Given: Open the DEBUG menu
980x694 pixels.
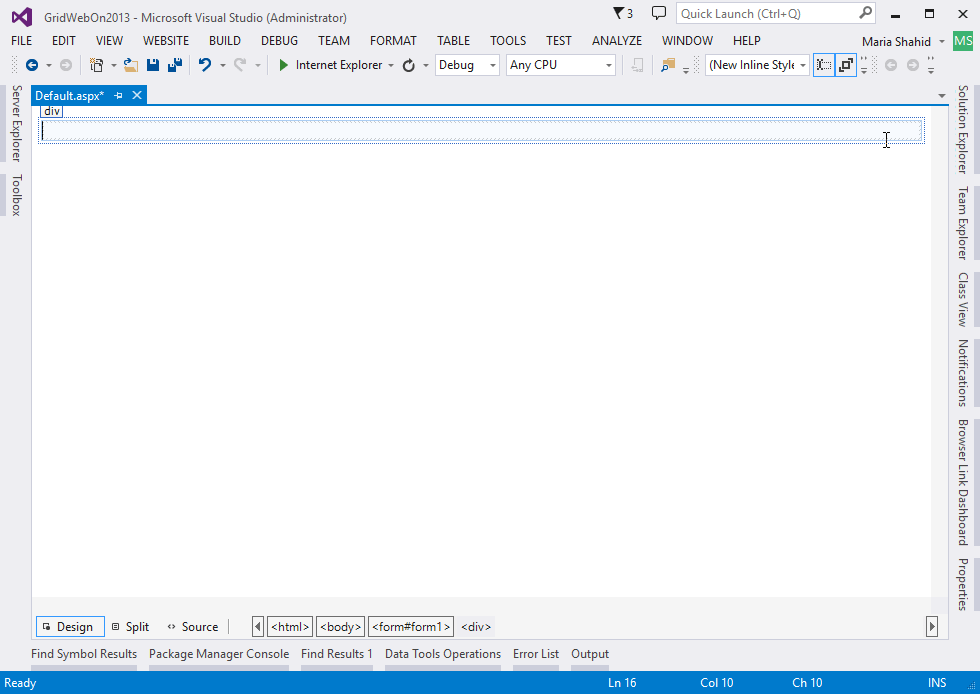Looking at the screenshot, I should 279,41.
